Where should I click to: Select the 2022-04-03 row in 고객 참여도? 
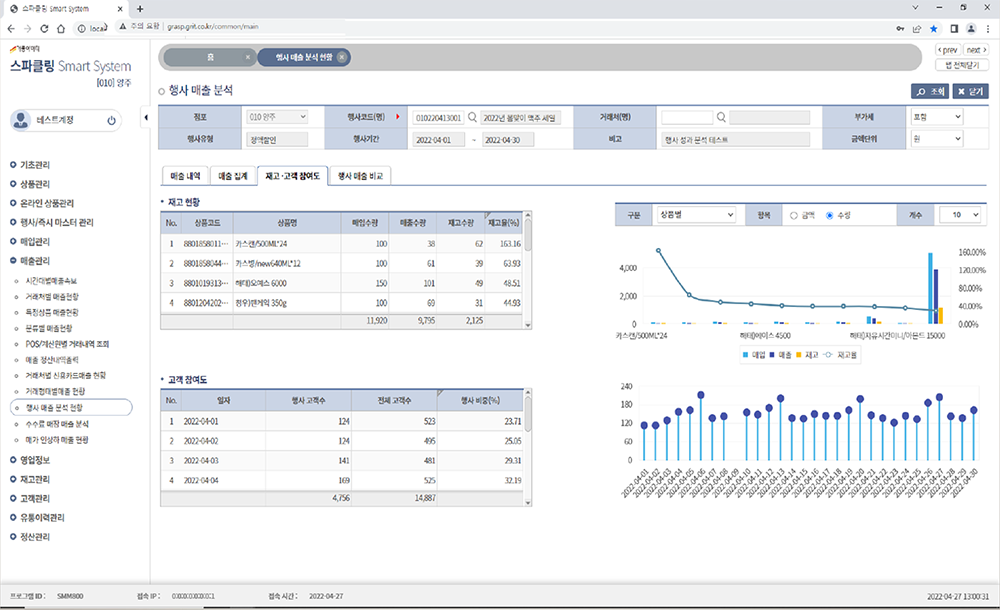click(x=342, y=461)
